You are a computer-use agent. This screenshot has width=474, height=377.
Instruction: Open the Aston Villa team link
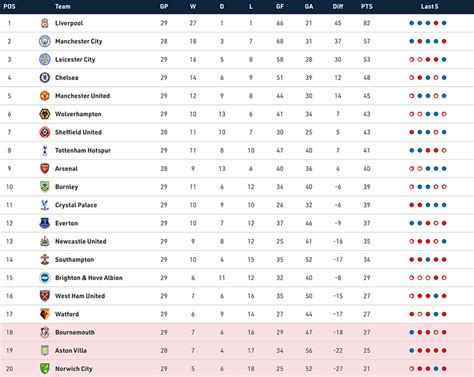[71, 350]
